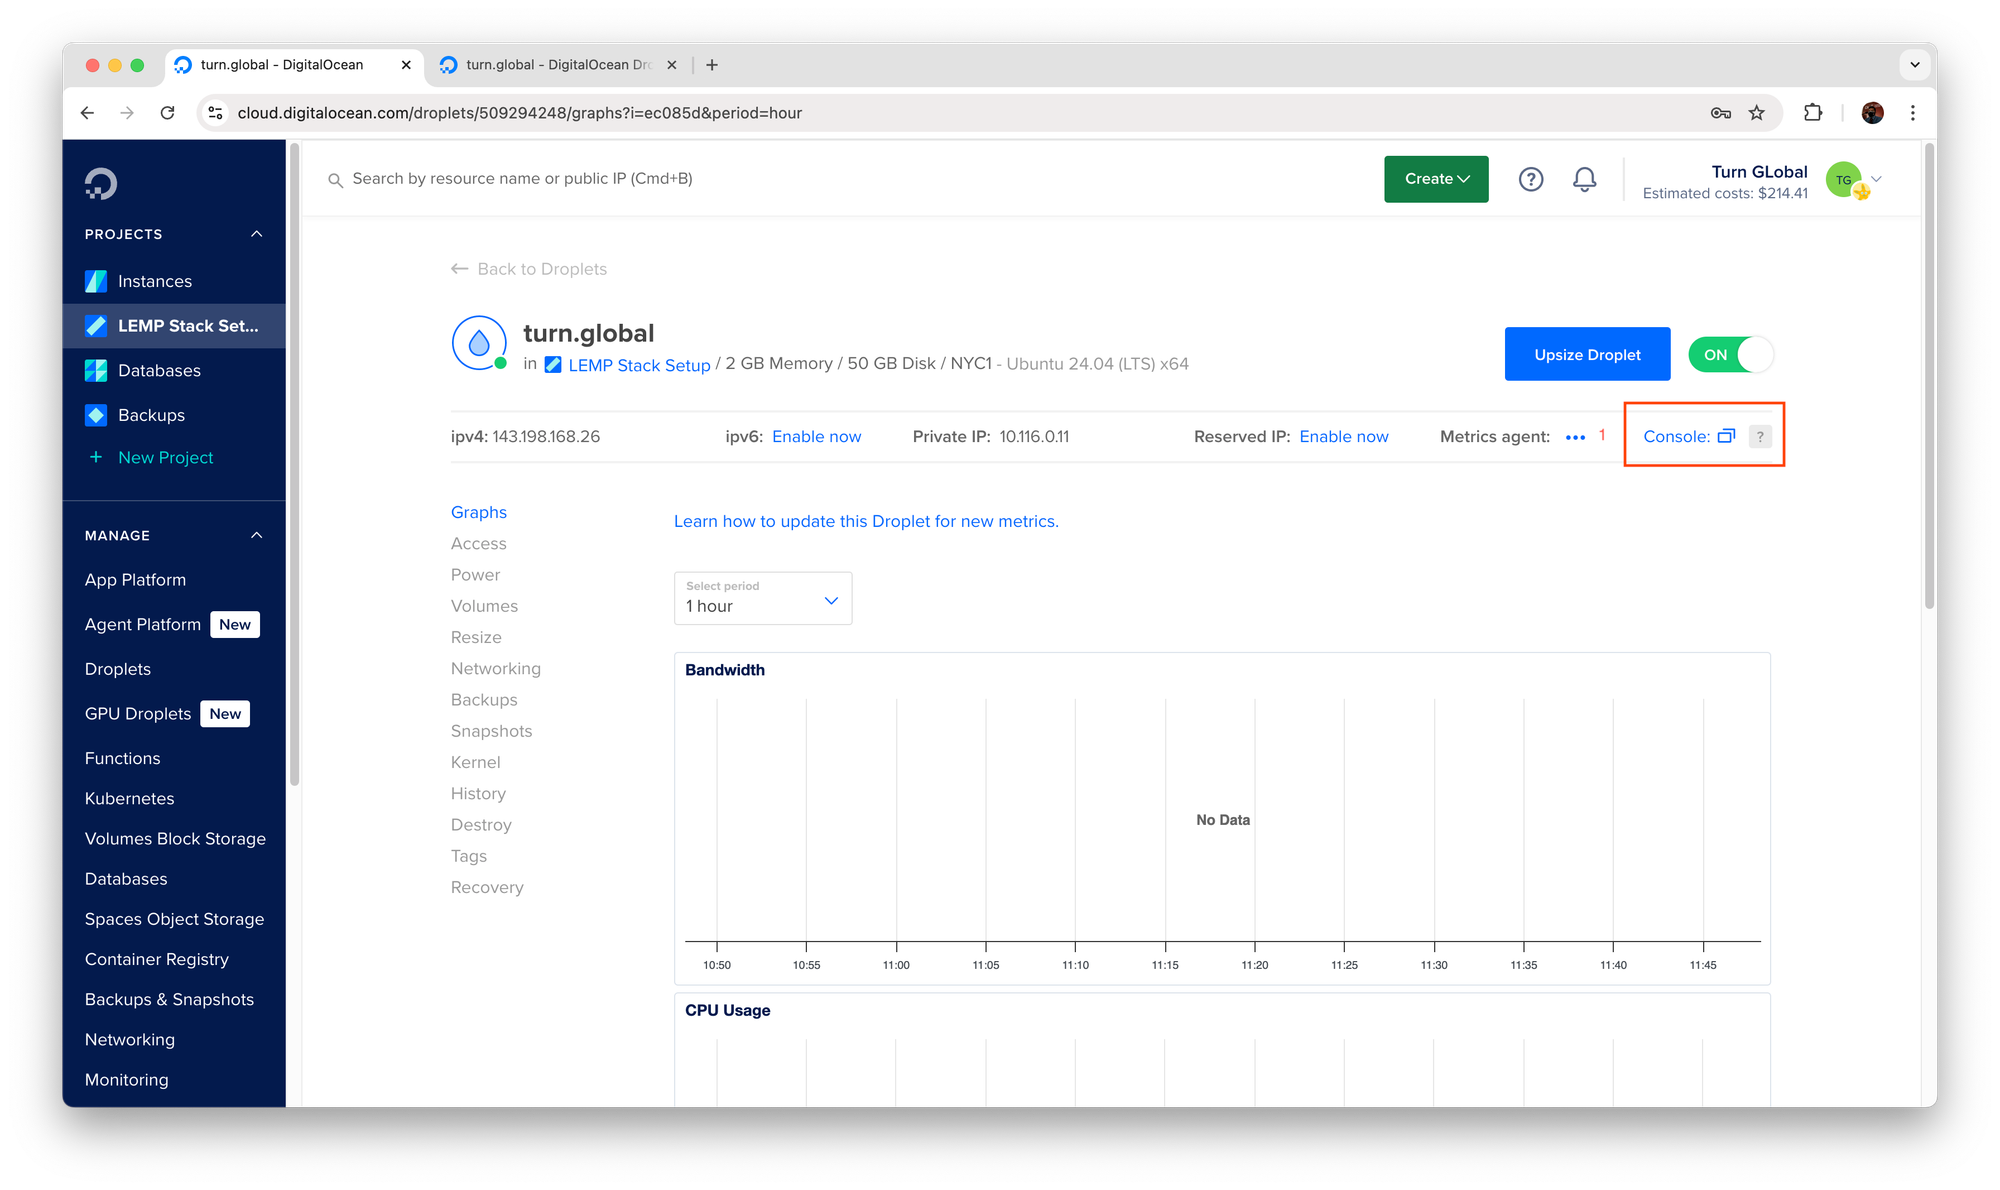This screenshot has width=2000, height=1190.
Task: Select the Graphs section tab
Action: pos(479,512)
